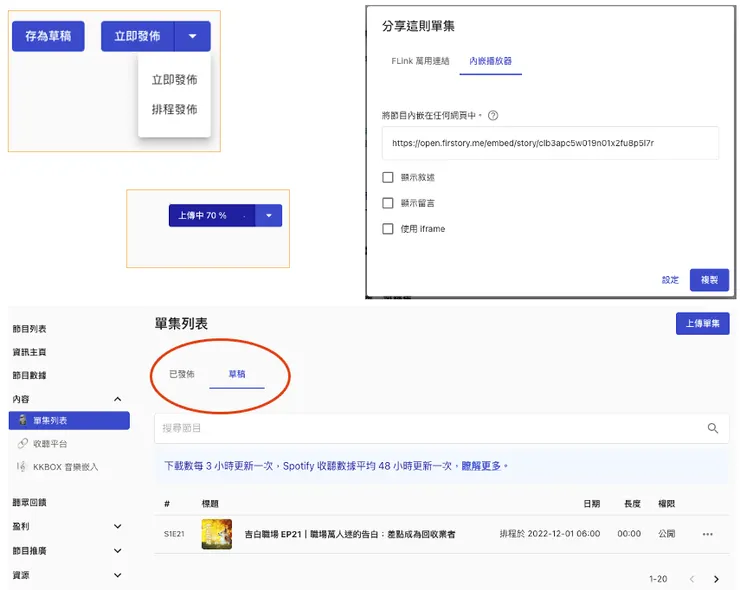Expand the 盈利 section chevron

tap(118, 526)
